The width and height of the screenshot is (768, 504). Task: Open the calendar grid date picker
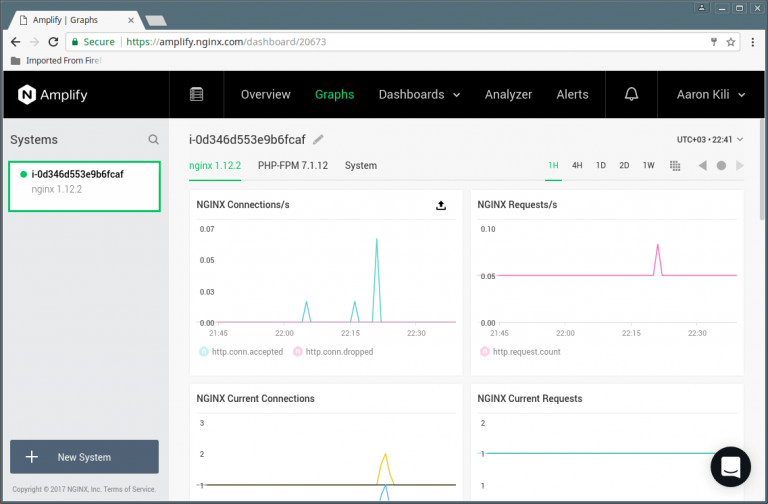(x=675, y=165)
